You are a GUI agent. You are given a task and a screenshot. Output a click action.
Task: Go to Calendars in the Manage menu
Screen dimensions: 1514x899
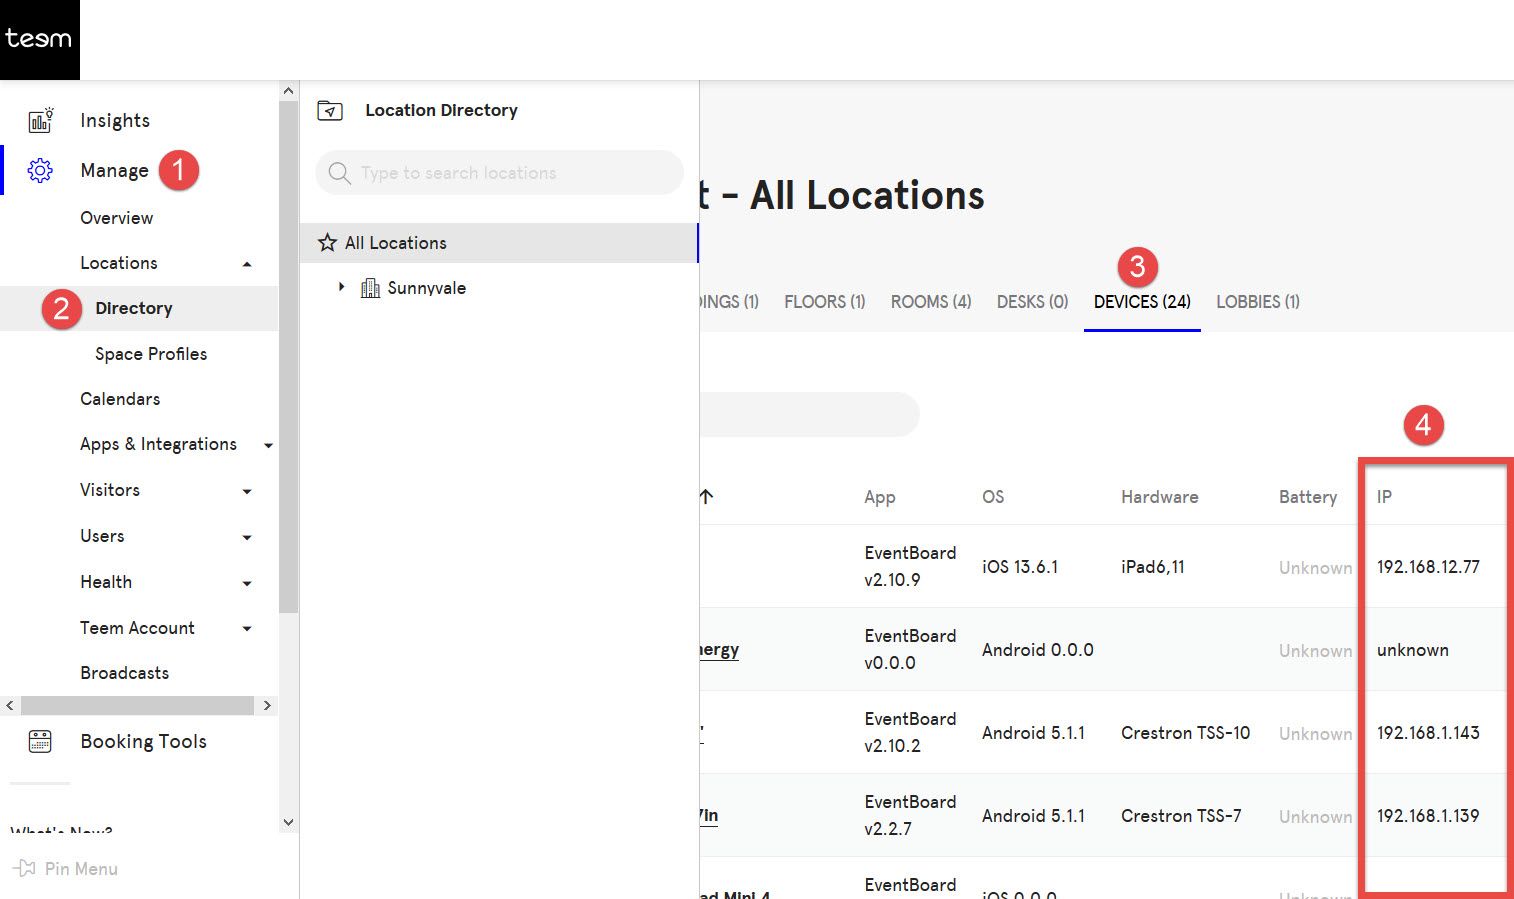[120, 399]
